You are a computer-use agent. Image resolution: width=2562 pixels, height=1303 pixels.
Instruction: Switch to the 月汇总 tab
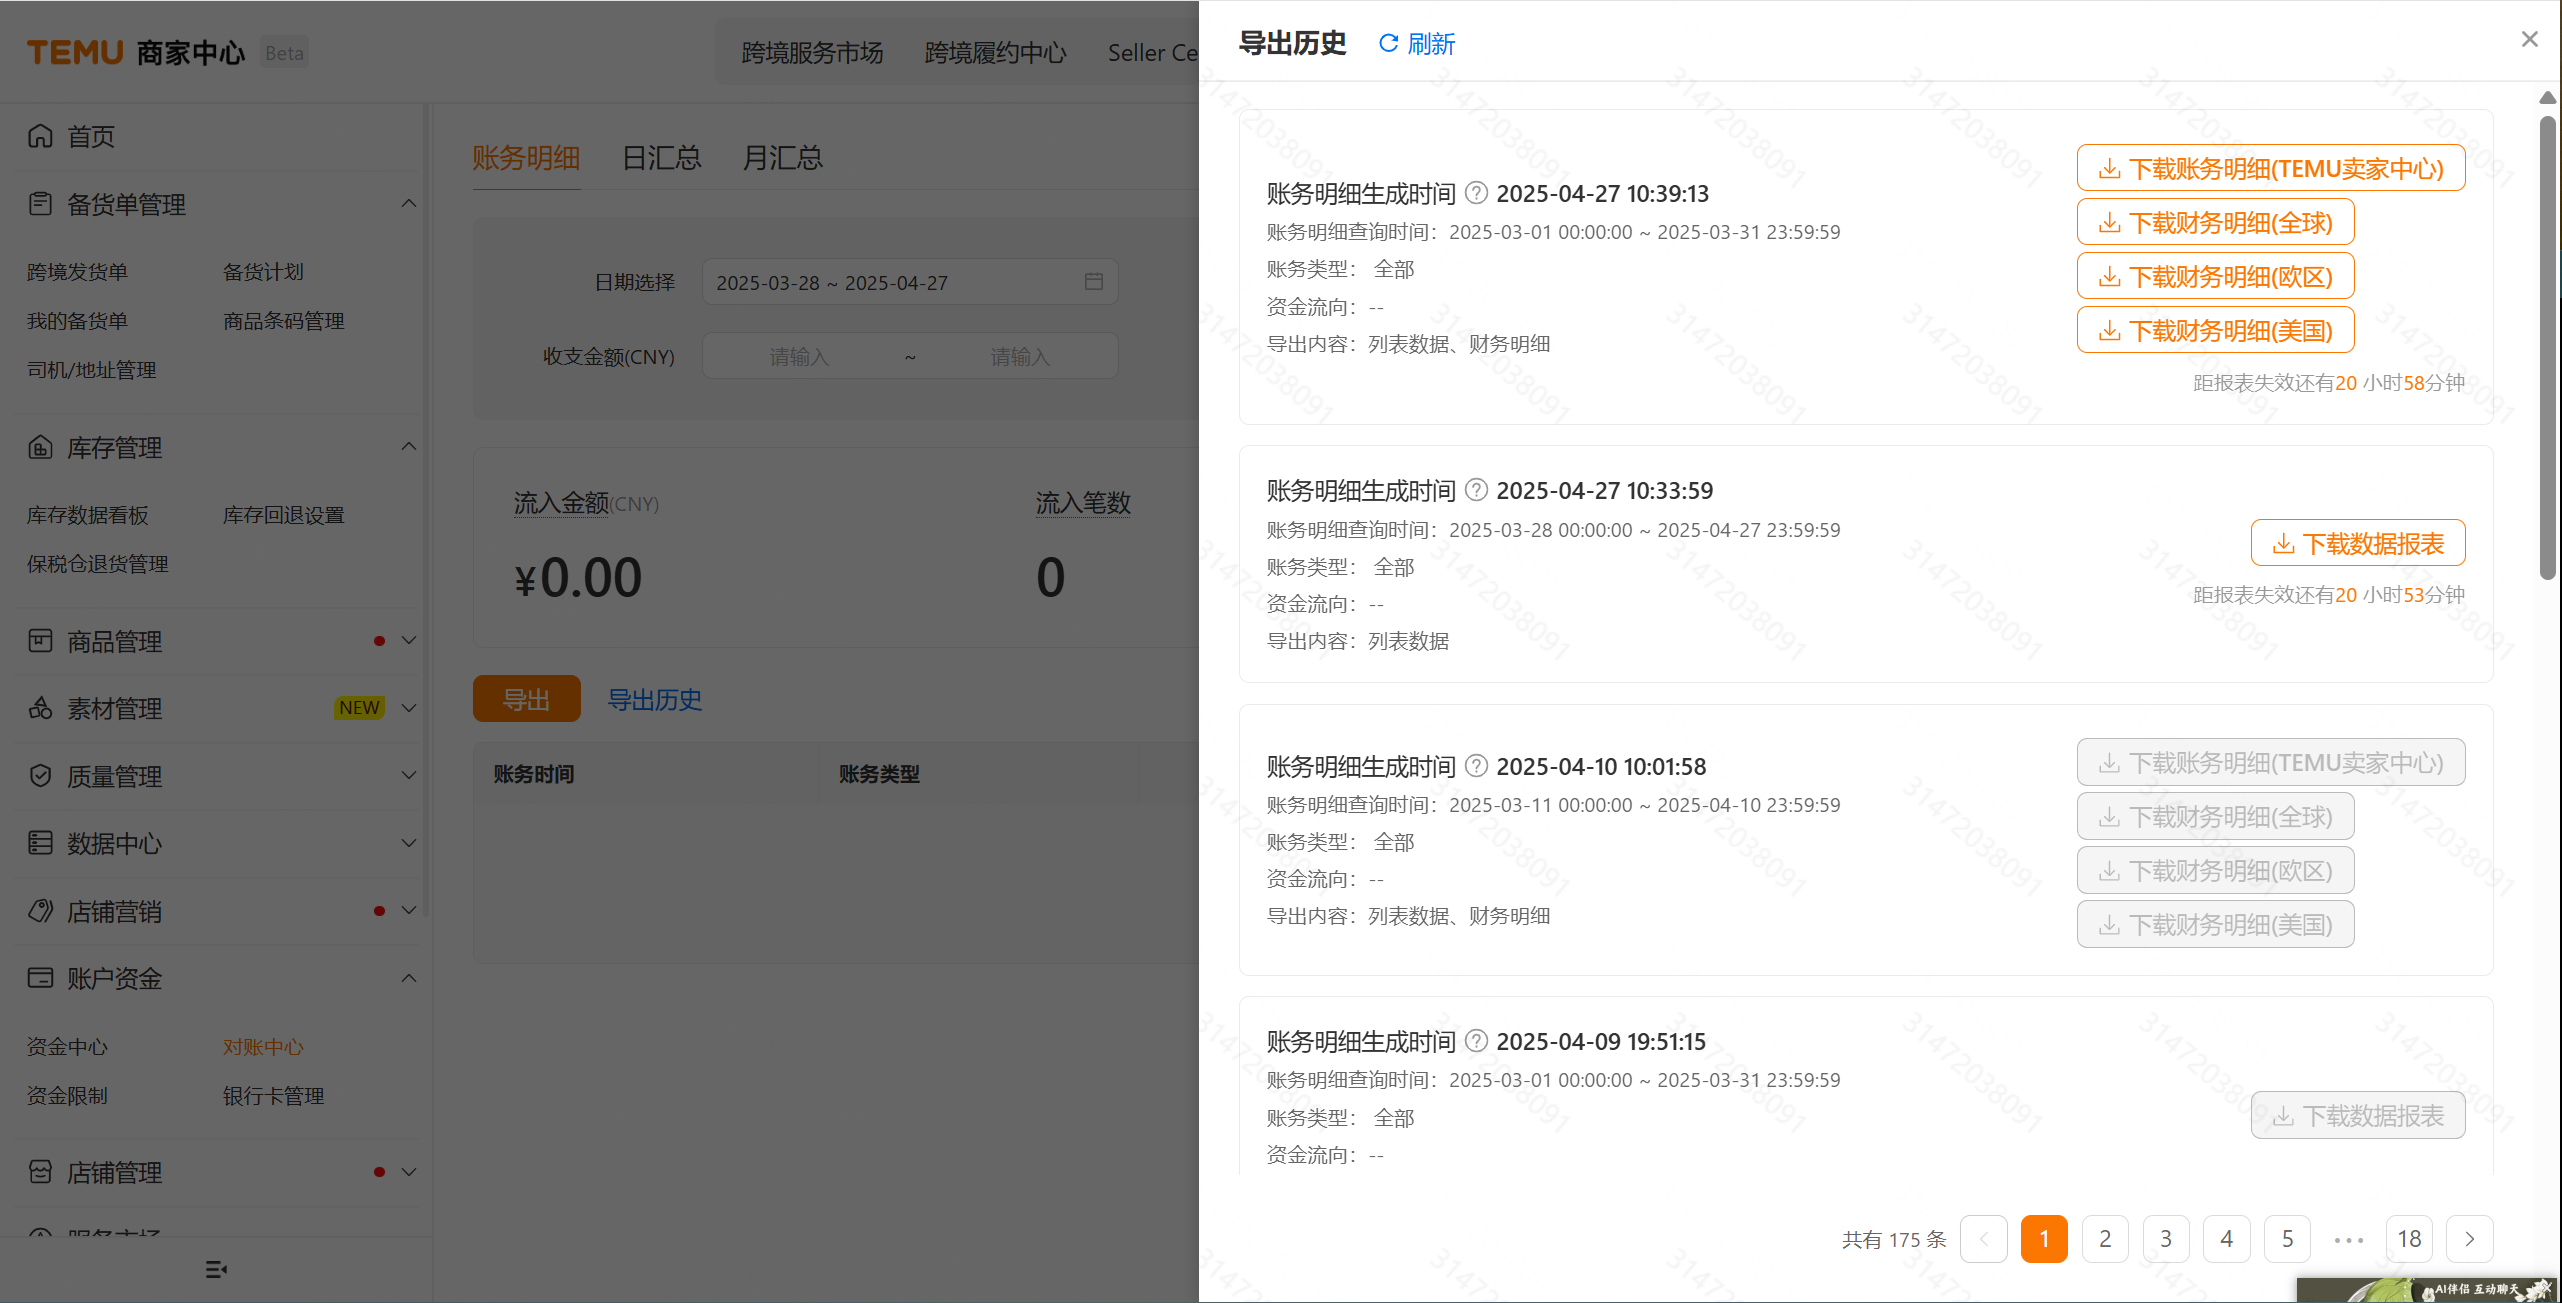(x=782, y=158)
